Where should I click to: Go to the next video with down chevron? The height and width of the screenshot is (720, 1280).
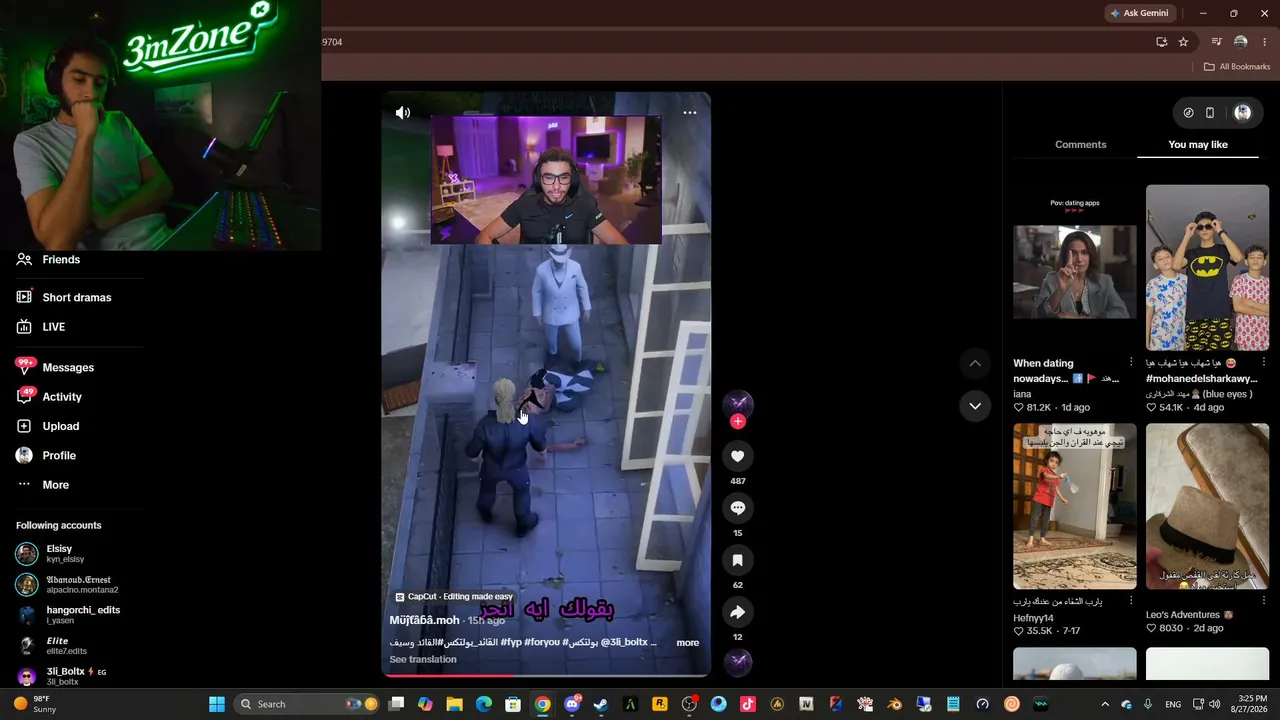tap(975, 406)
